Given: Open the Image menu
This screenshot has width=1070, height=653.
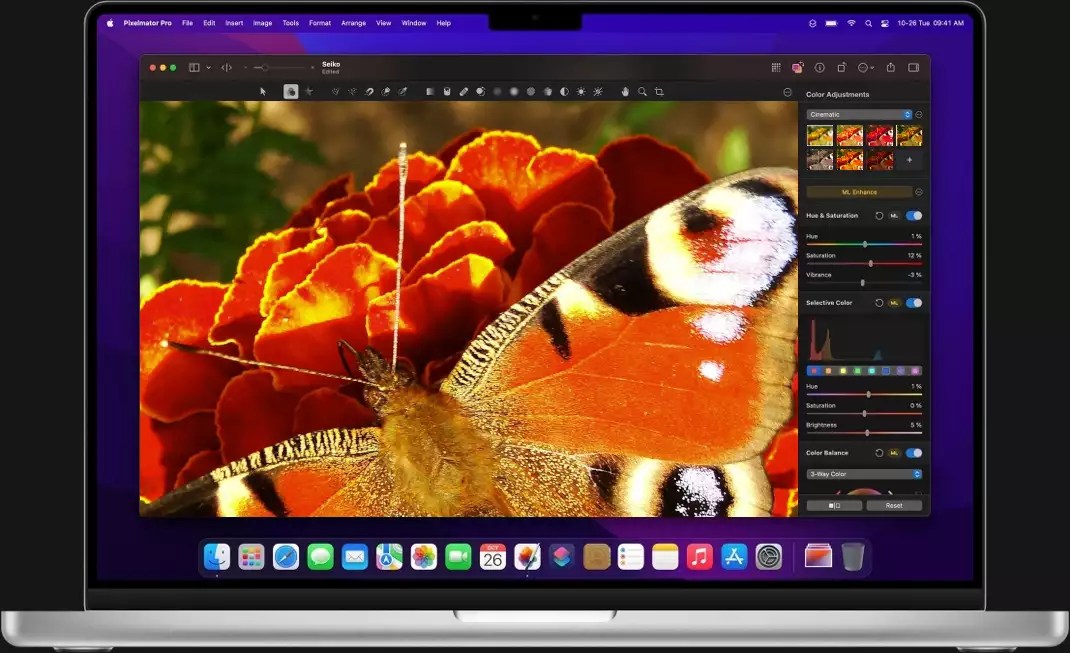Looking at the screenshot, I should [x=262, y=23].
